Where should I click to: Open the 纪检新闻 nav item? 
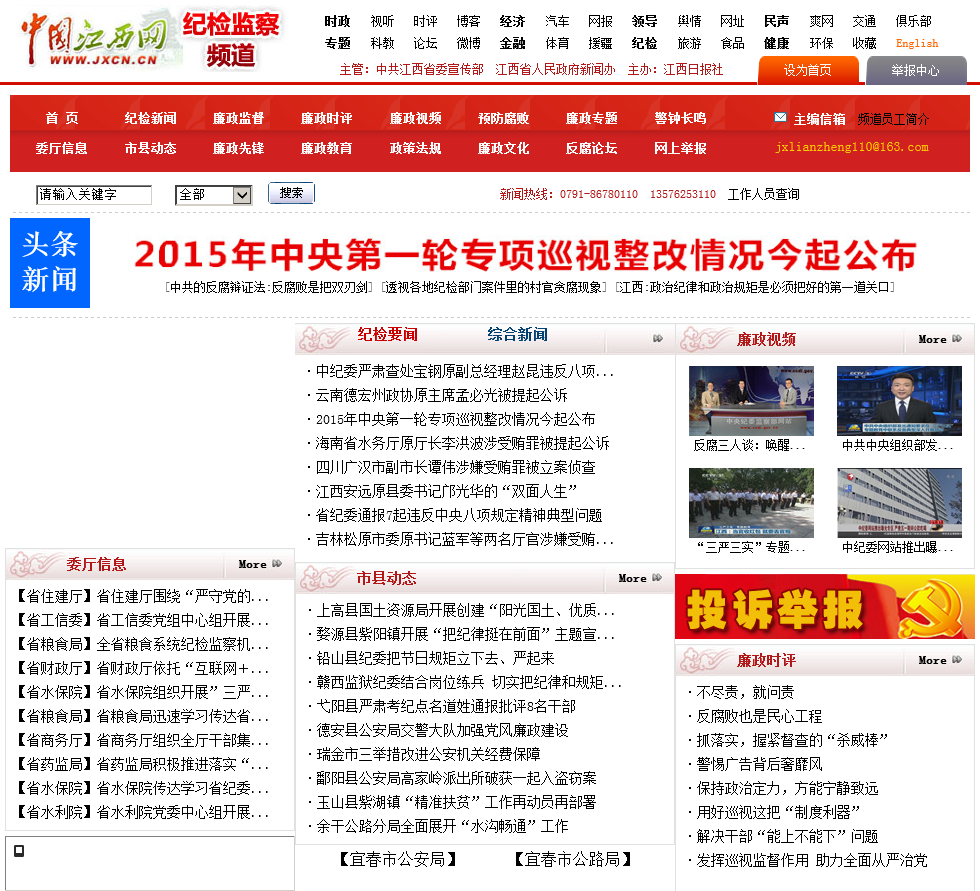150,118
